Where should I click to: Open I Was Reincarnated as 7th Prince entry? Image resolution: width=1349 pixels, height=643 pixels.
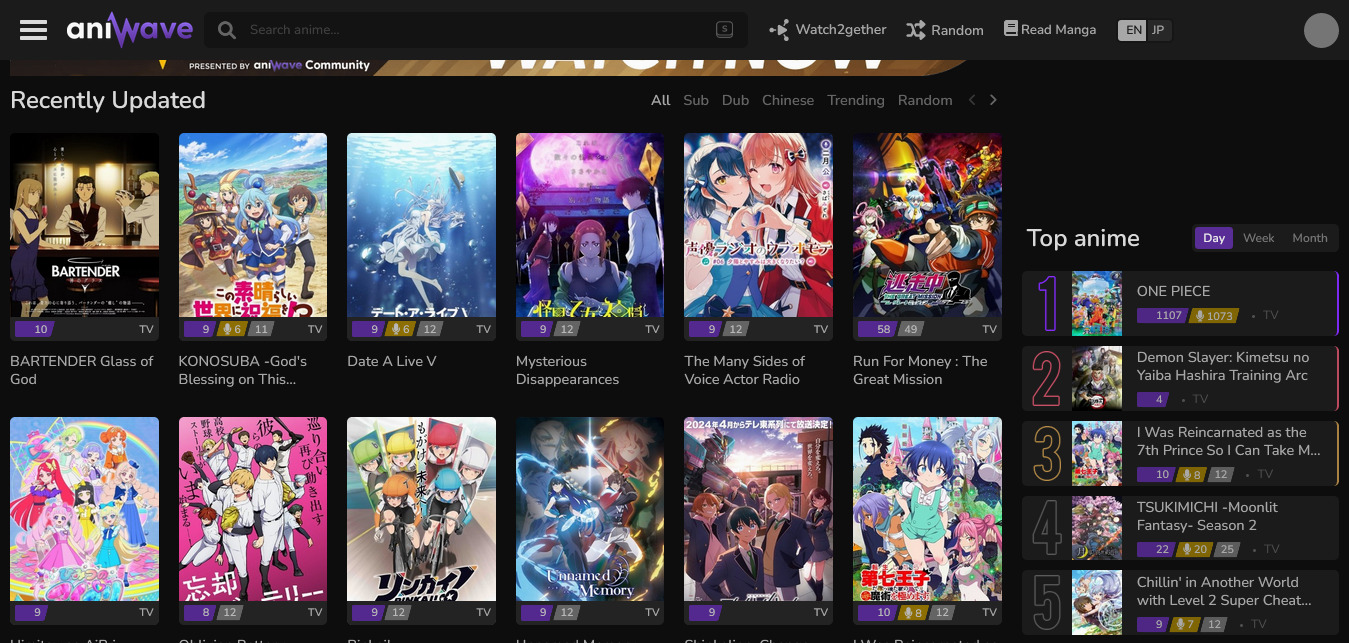[x=1180, y=453]
